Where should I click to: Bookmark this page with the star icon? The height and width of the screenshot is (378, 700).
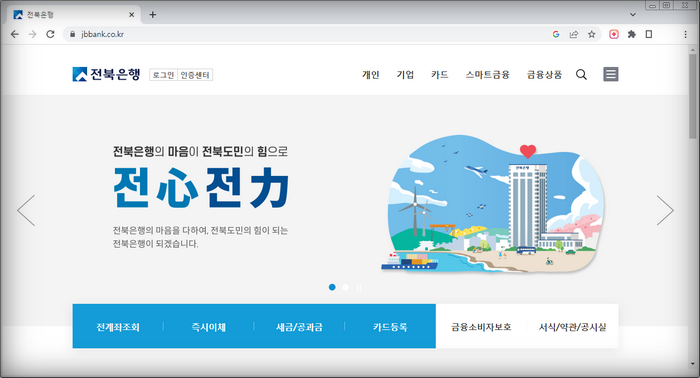click(x=592, y=34)
